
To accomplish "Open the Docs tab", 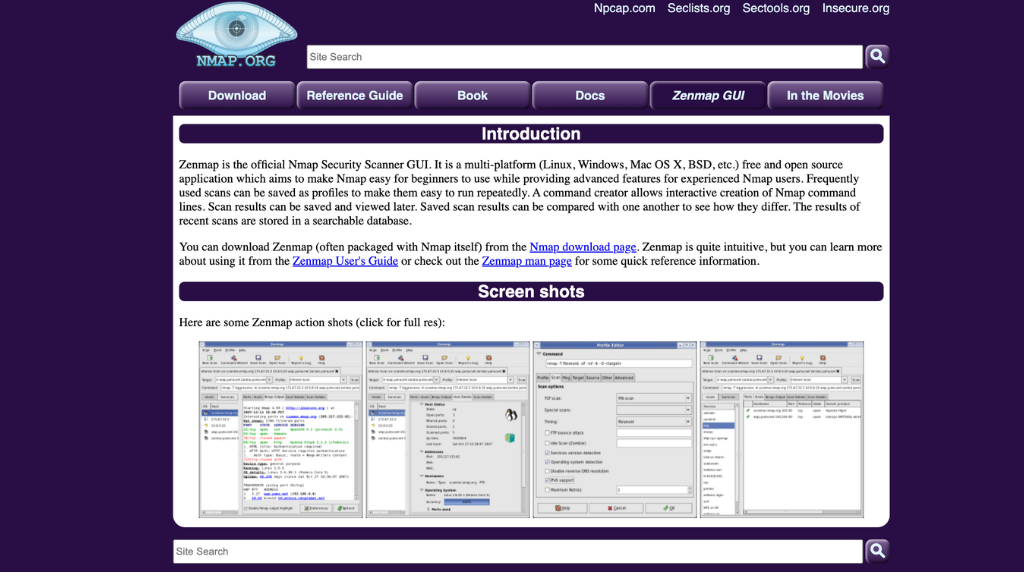I will 590,95.
